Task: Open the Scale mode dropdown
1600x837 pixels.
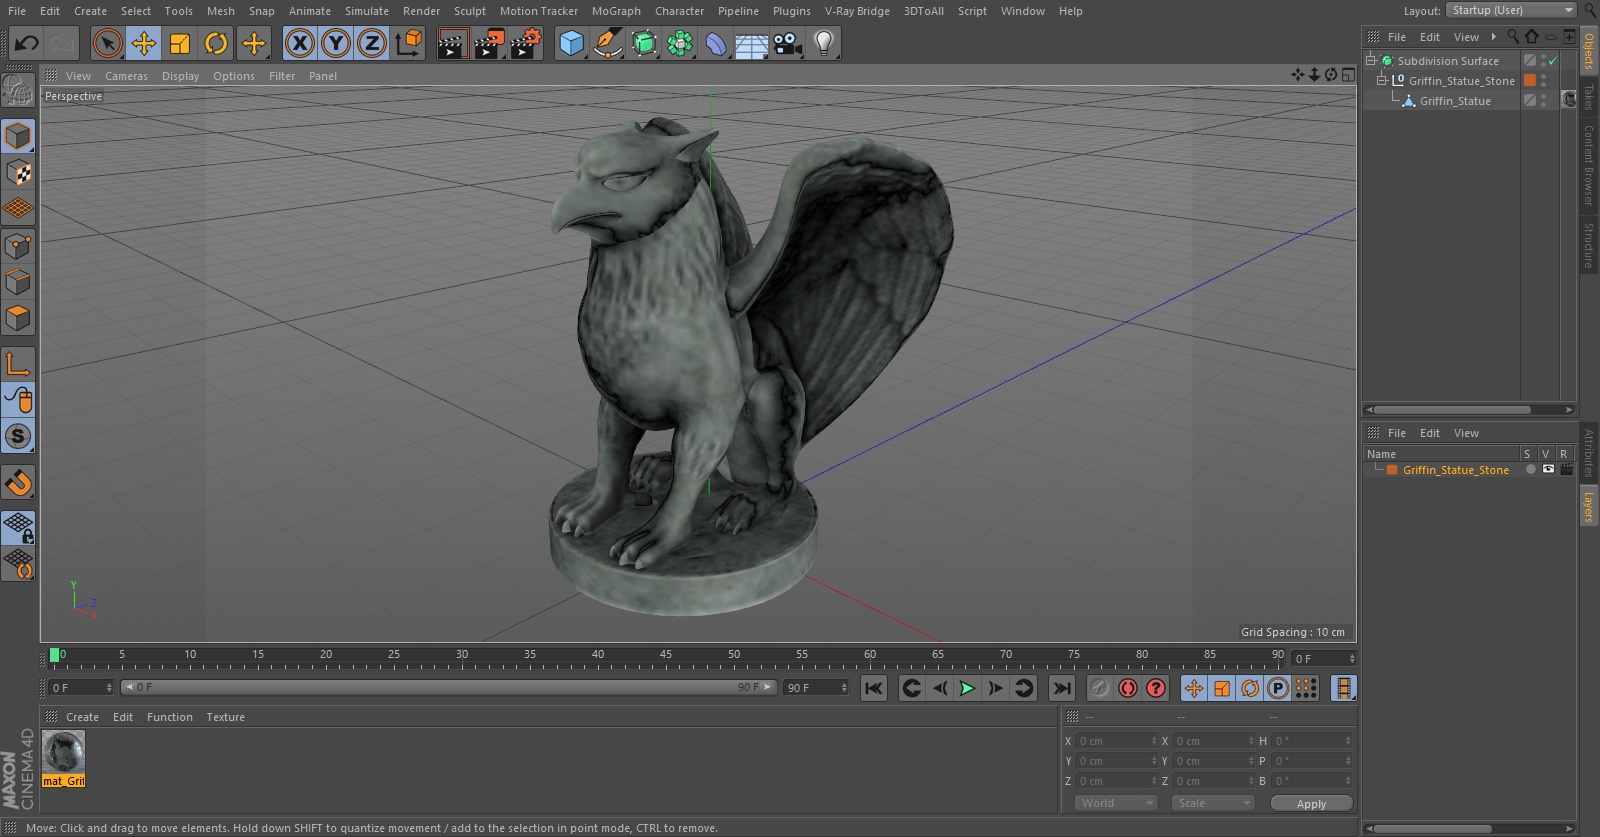Action: pos(1212,803)
